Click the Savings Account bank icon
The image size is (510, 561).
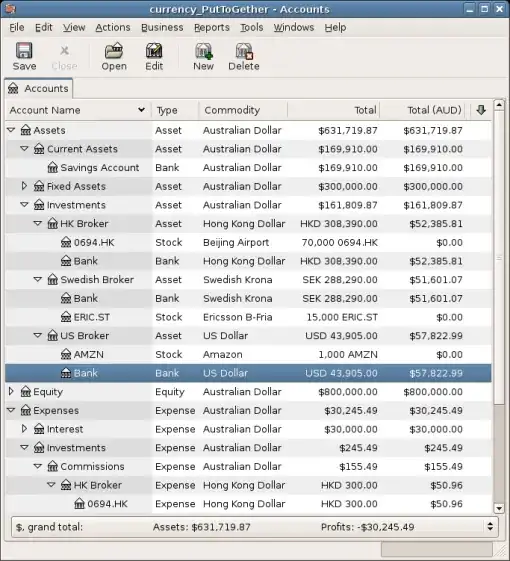53,167
